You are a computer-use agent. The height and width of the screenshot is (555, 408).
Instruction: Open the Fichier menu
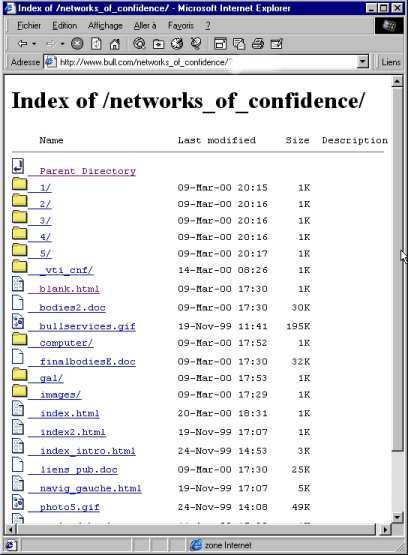click(x=29, y=25)
